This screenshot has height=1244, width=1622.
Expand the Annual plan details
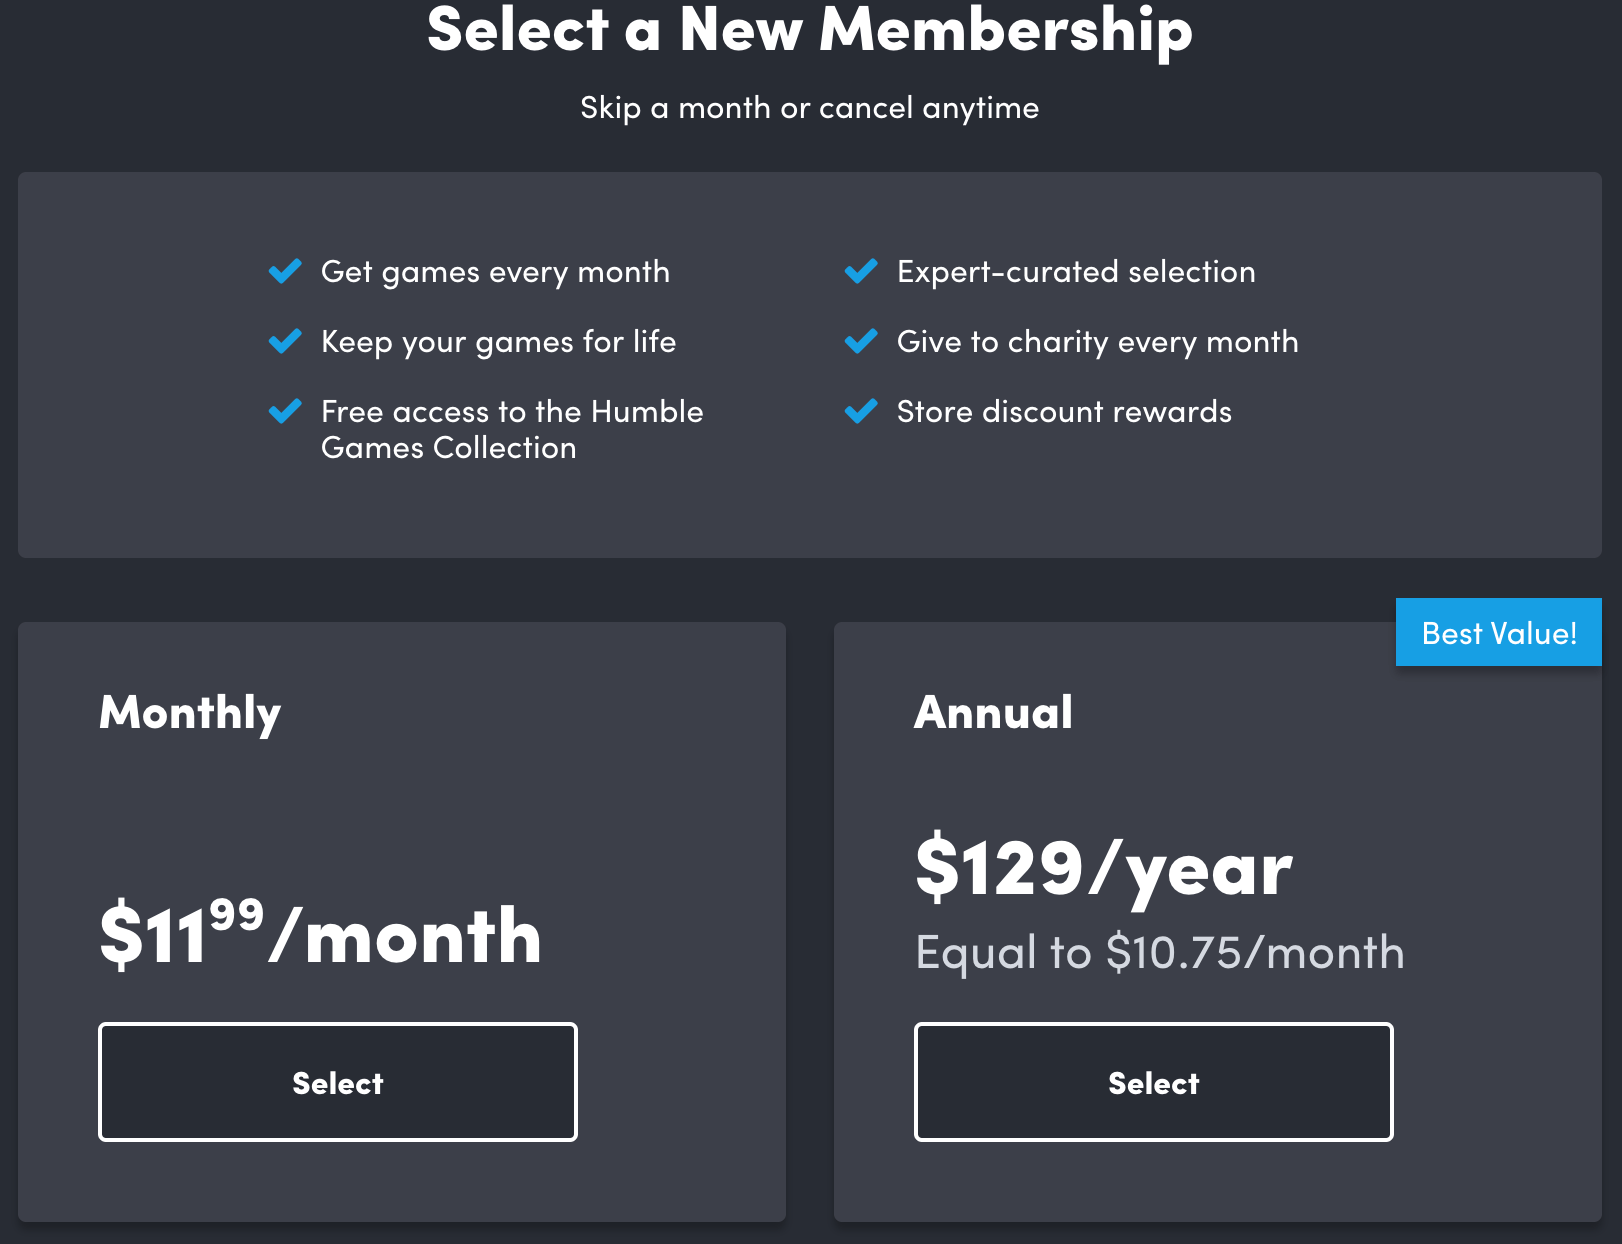coord(1153,1081)
